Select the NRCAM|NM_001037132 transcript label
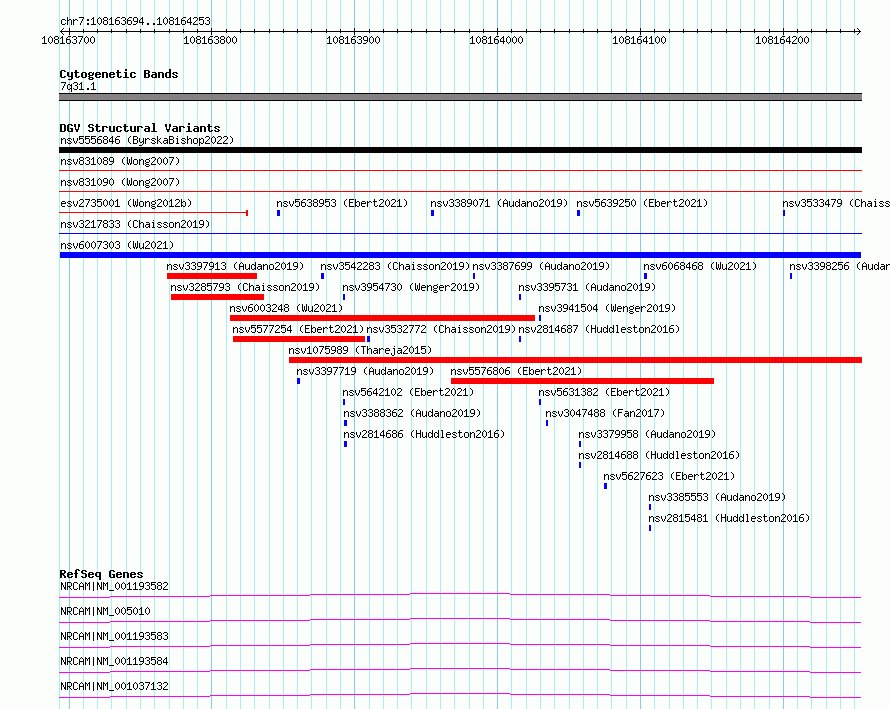 [x=114, y=686]
